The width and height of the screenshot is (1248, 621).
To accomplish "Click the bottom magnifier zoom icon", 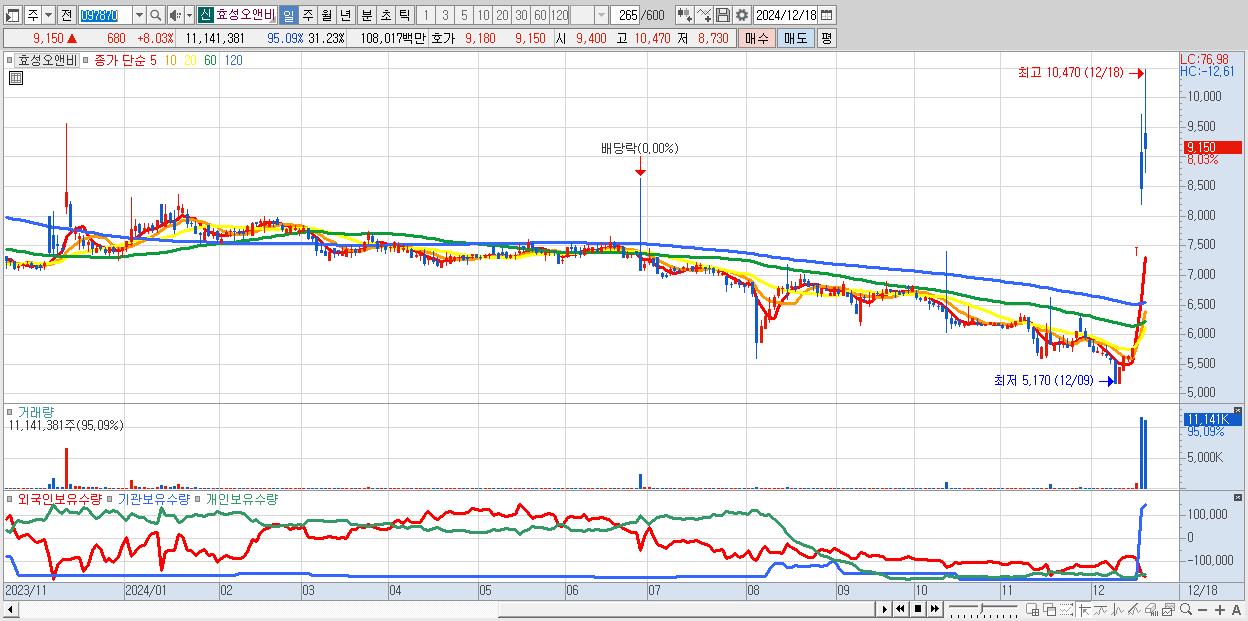I will click(x=1186, y=609).
